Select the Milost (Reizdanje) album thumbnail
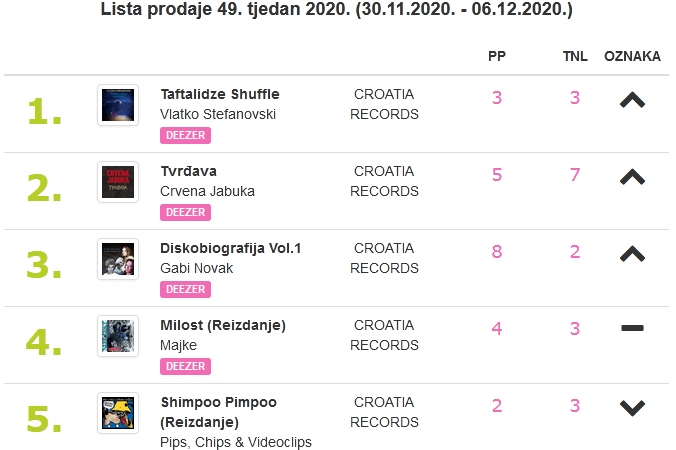Screen dimensions: 676x450 [x=117, y=336]
